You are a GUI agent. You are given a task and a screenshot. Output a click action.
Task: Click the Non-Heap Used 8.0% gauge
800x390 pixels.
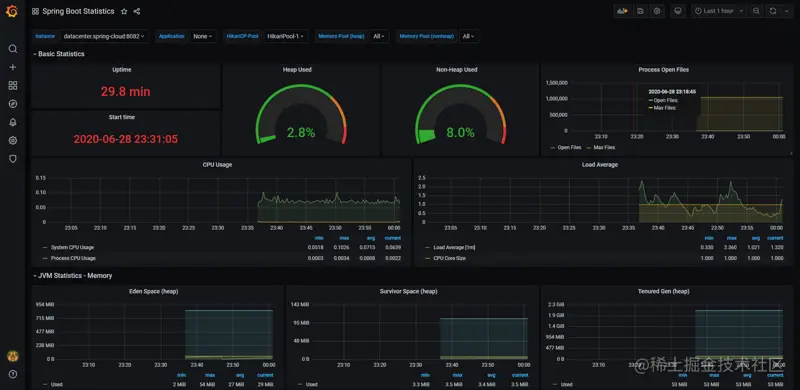tap(460, 115)
